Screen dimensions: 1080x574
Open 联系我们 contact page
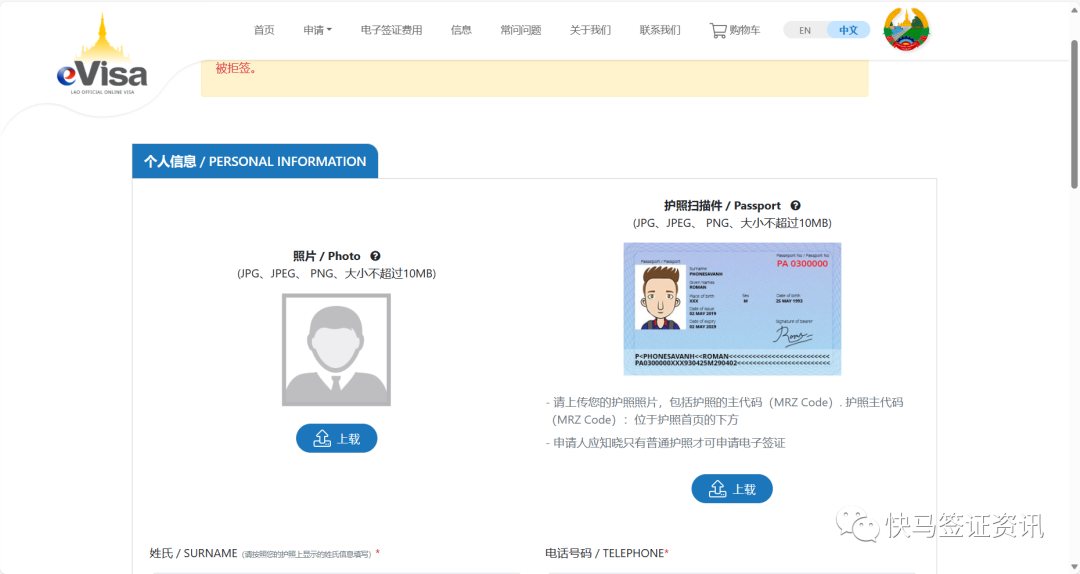[660, 30]
